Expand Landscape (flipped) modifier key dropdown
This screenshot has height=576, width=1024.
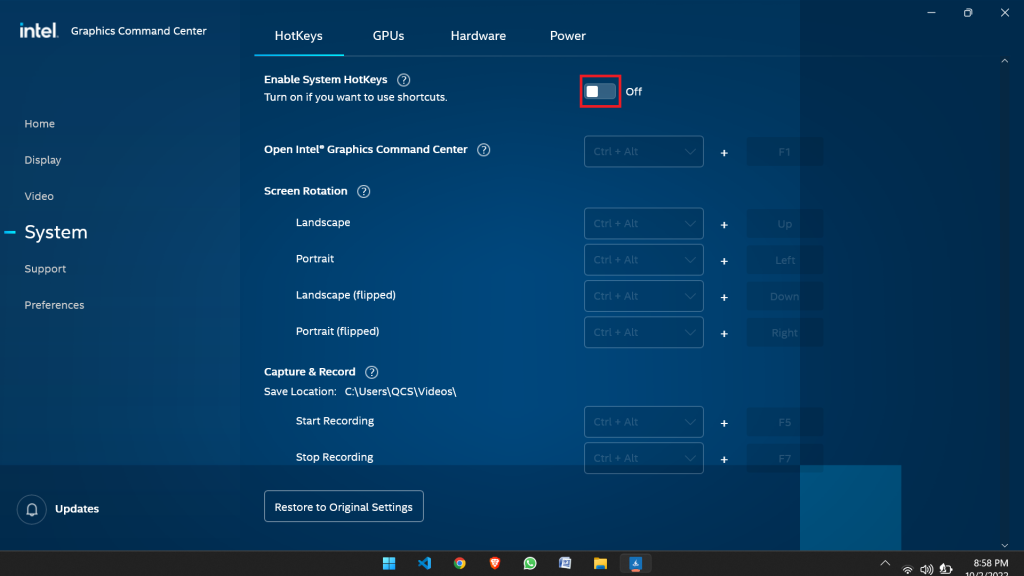pyautogui.click(x=643, y=296)
